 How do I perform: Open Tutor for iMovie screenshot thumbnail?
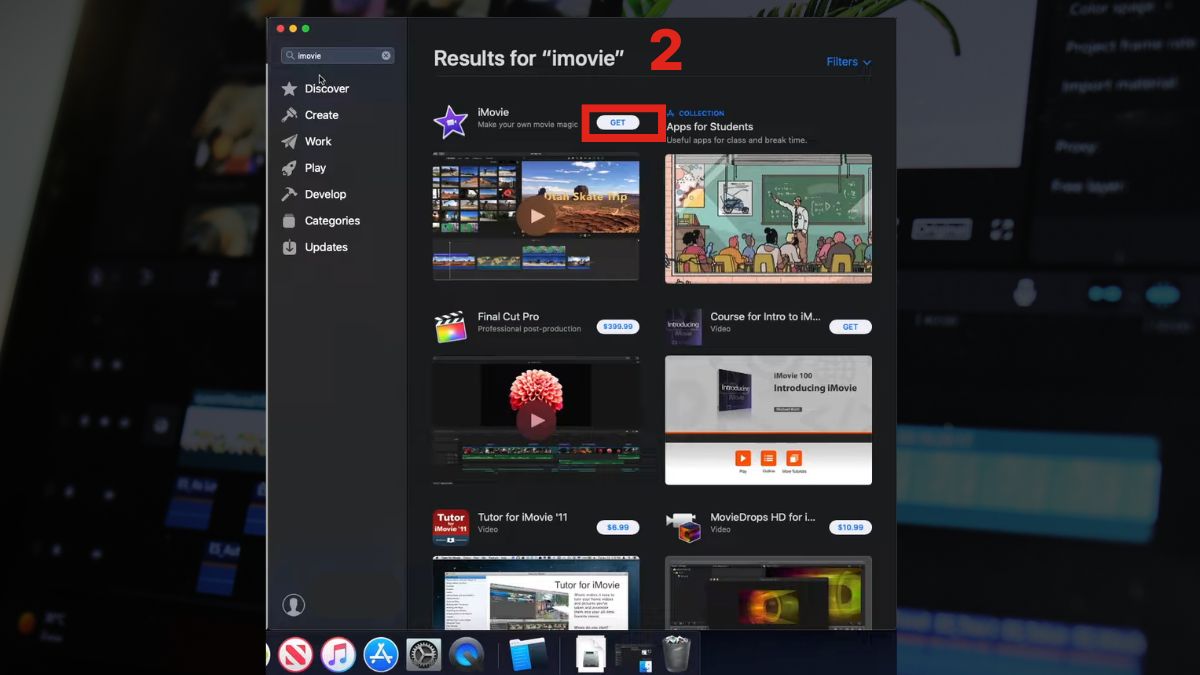pos(536,592)
